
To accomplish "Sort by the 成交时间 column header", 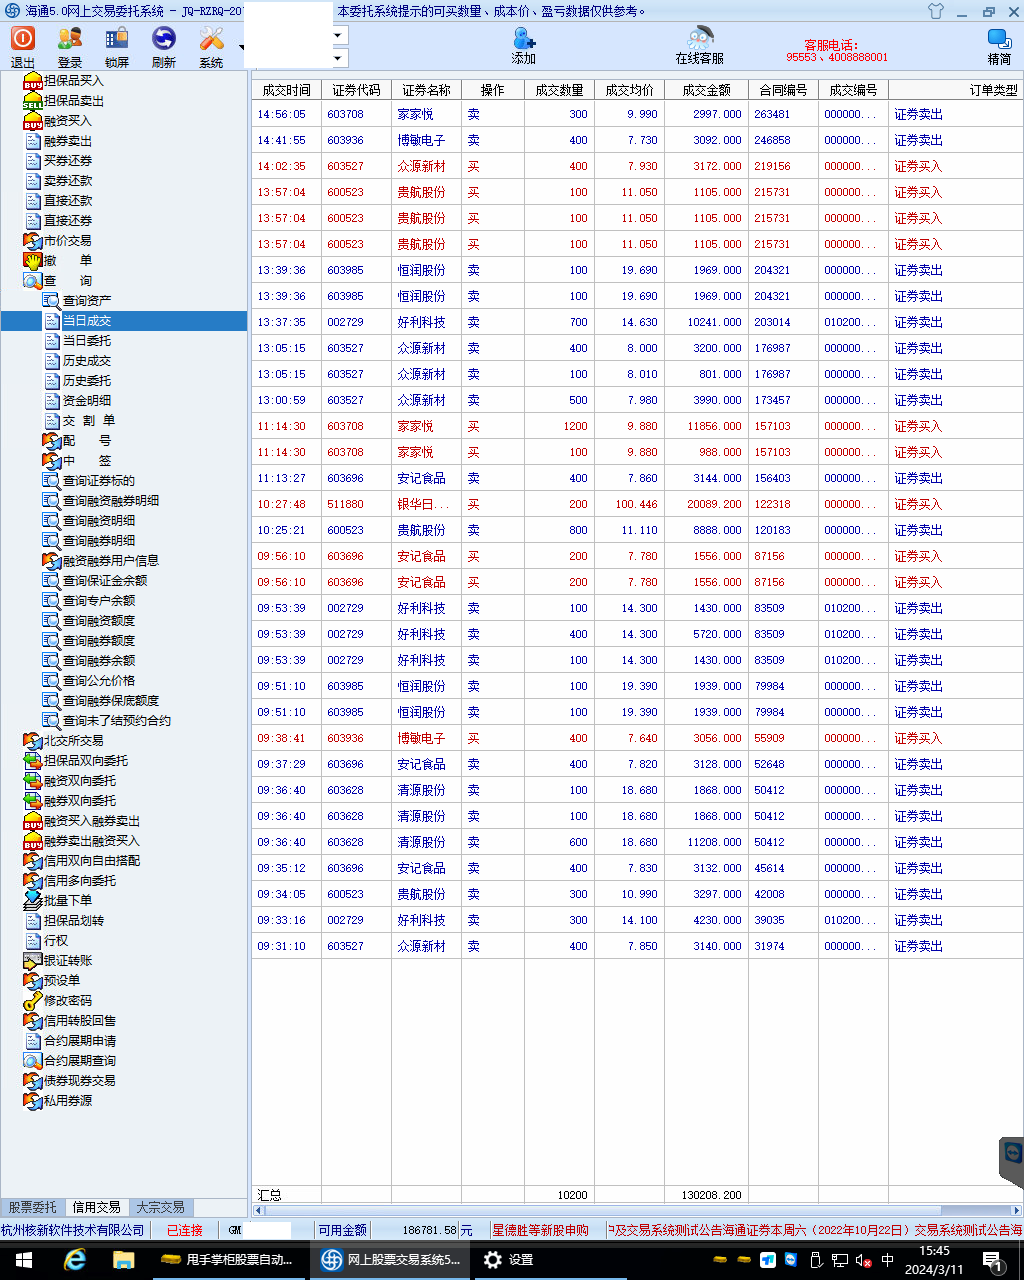I will click(x=286, y=90).
